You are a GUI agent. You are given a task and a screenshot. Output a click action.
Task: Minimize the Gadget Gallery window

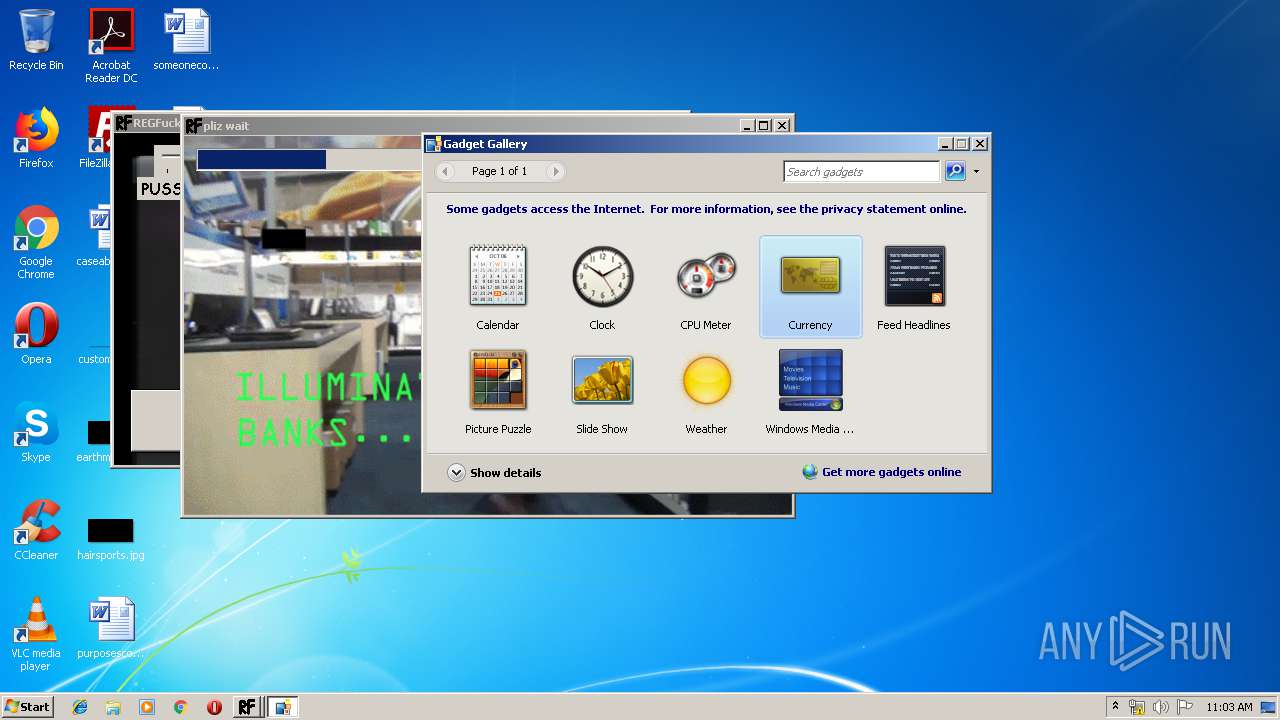pos(945,144)
